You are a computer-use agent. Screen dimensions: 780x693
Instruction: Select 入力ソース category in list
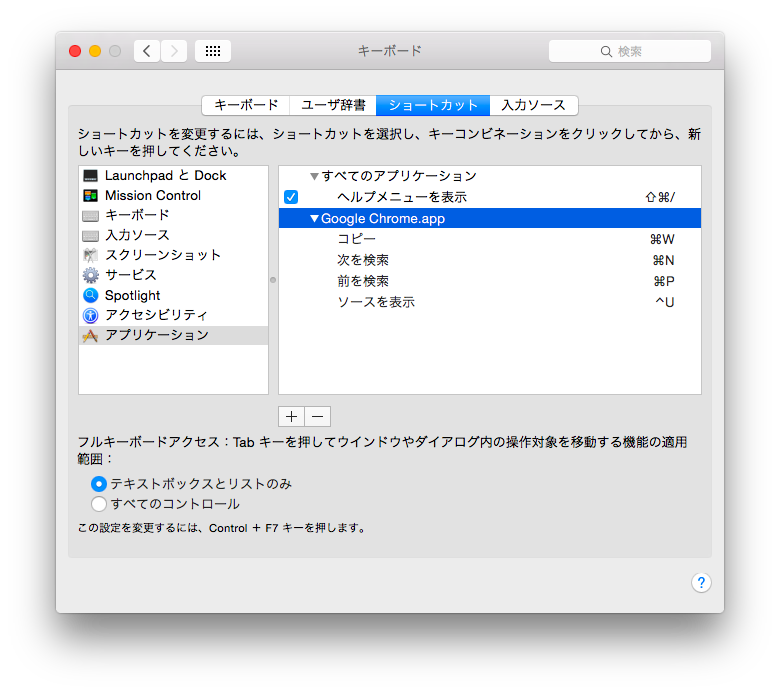click(174, 235)
